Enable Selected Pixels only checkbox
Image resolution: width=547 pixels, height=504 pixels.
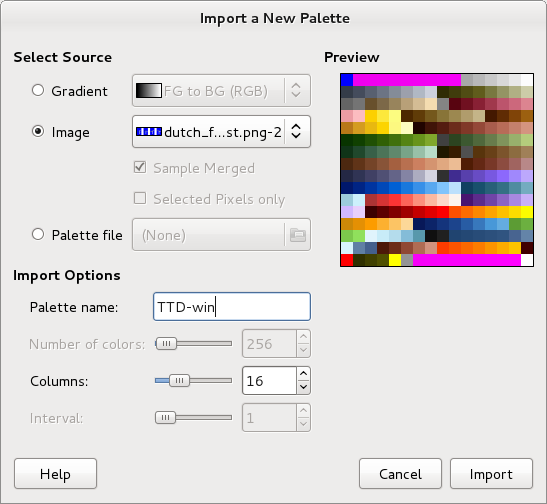coord(140,198)
